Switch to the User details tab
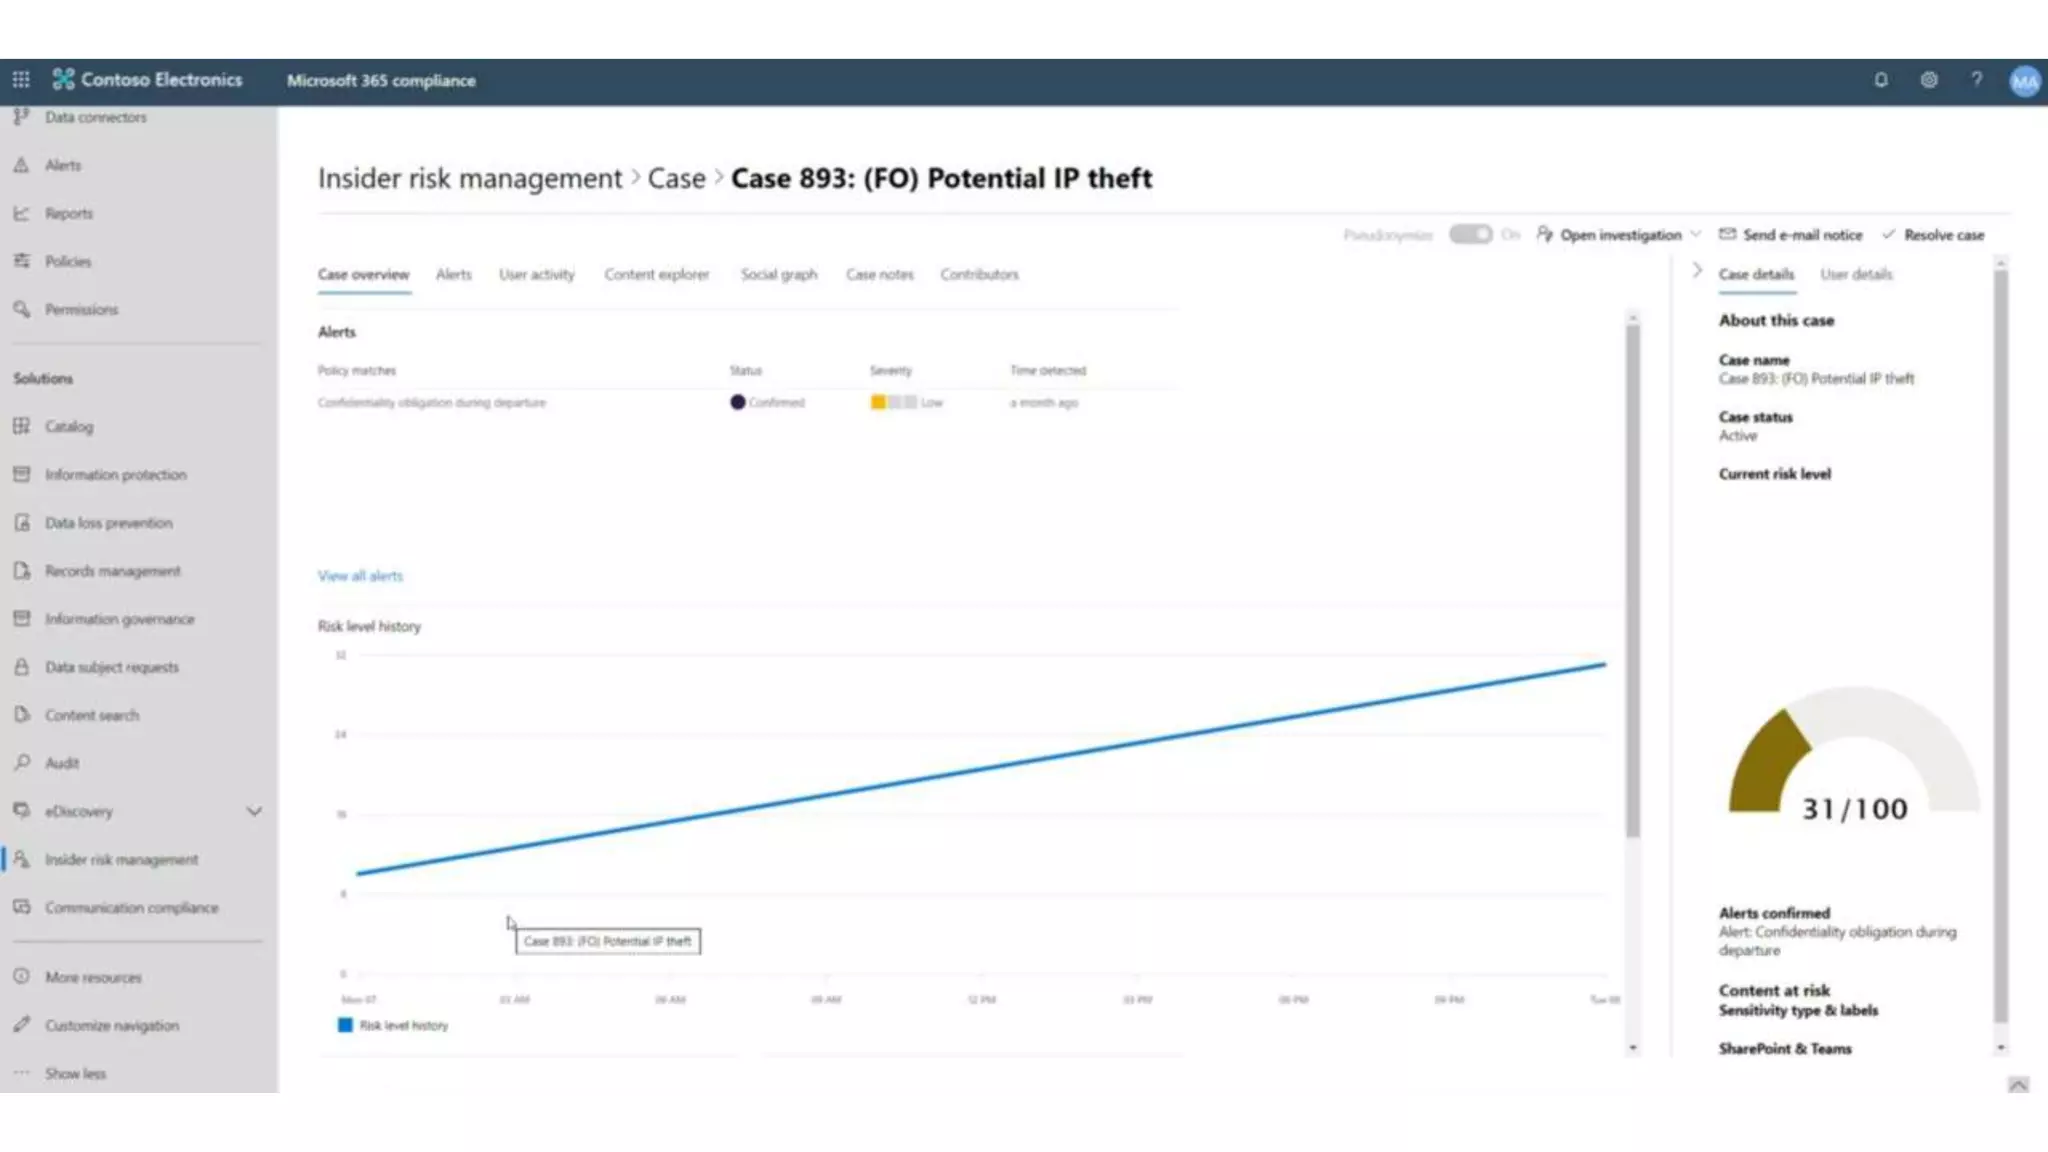The width and height of the screenshot is (2048, 1152). tap(1856, 274)
